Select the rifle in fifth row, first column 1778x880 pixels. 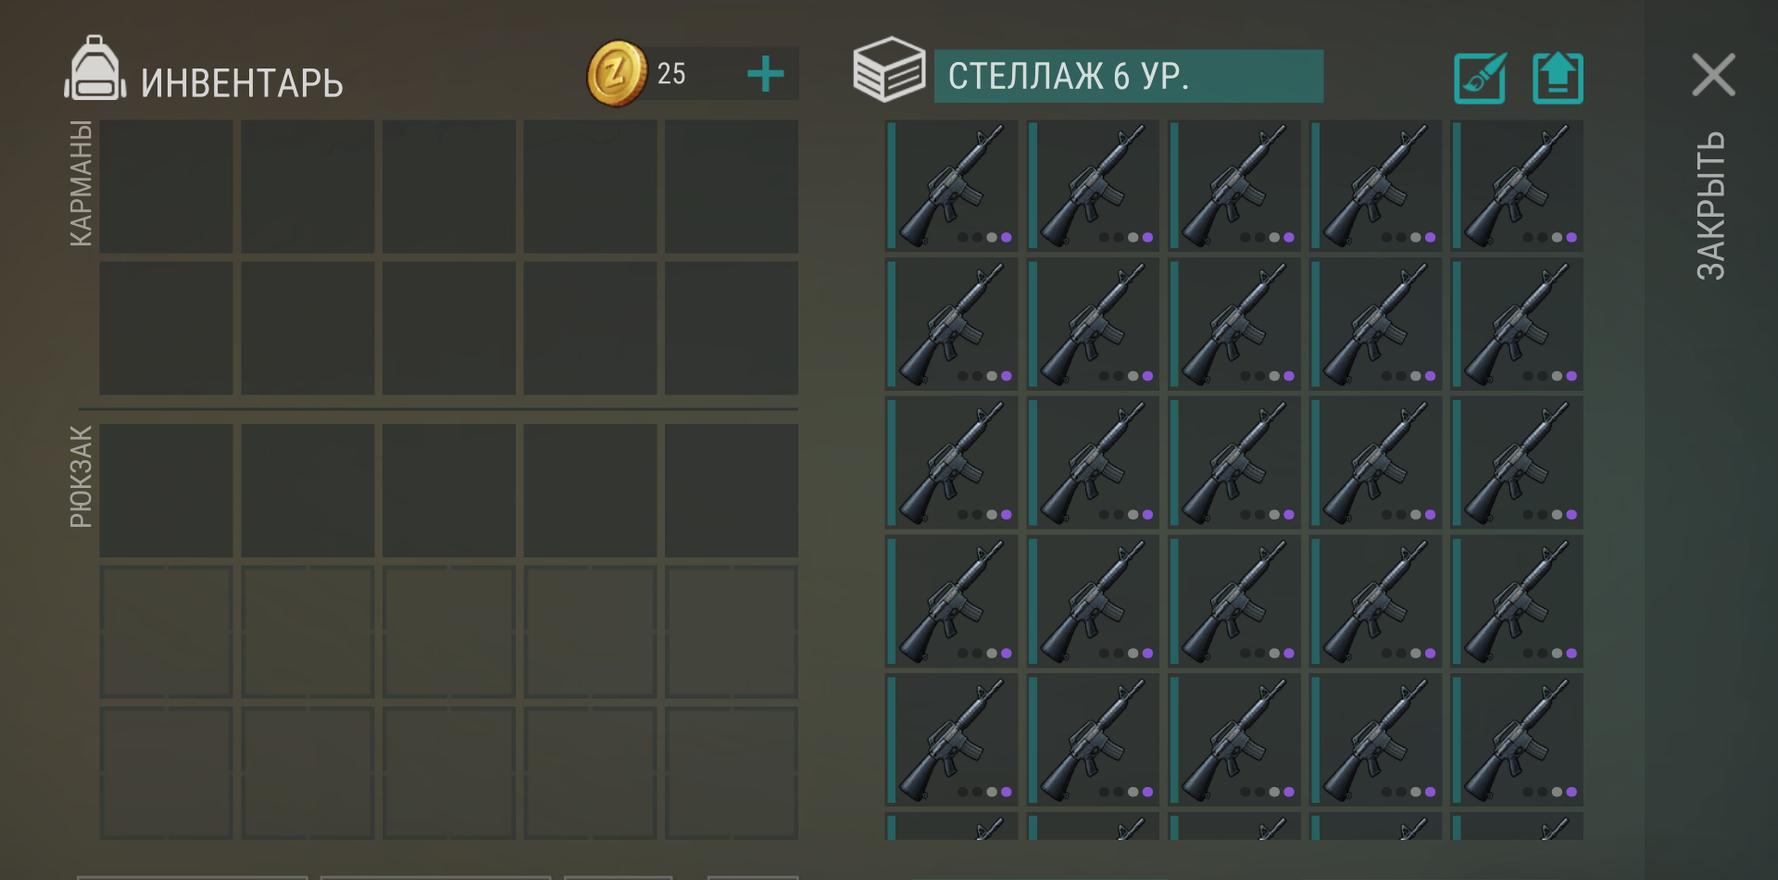(952, 740)
